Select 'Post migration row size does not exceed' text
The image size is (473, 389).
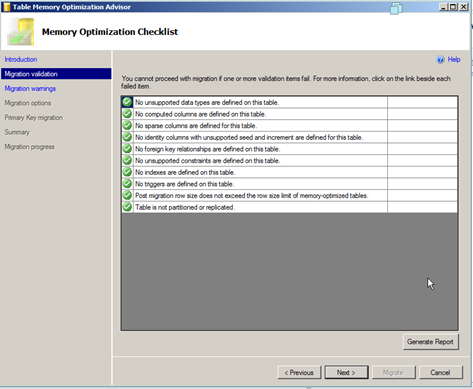252,196
